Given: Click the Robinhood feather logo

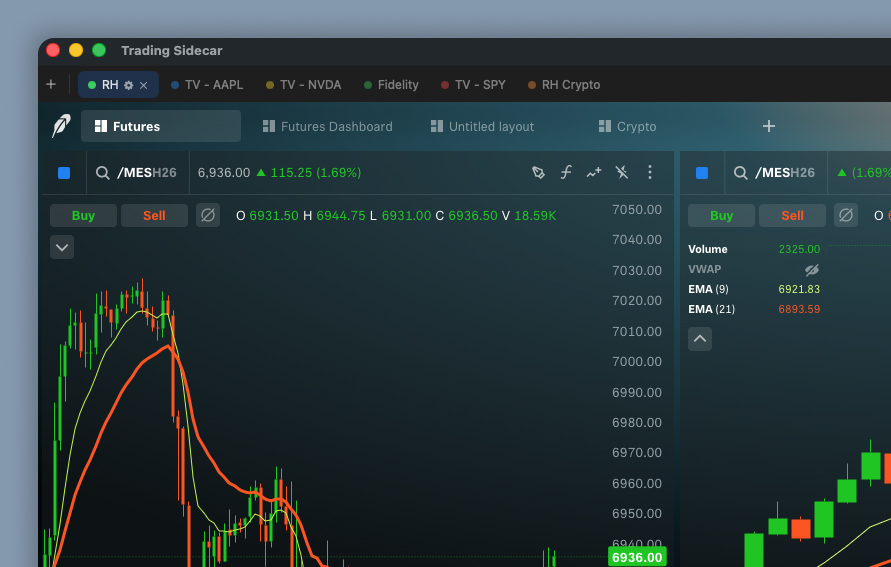Looking at the screenshot, I should pyautogui.click(x=61, y=126).
